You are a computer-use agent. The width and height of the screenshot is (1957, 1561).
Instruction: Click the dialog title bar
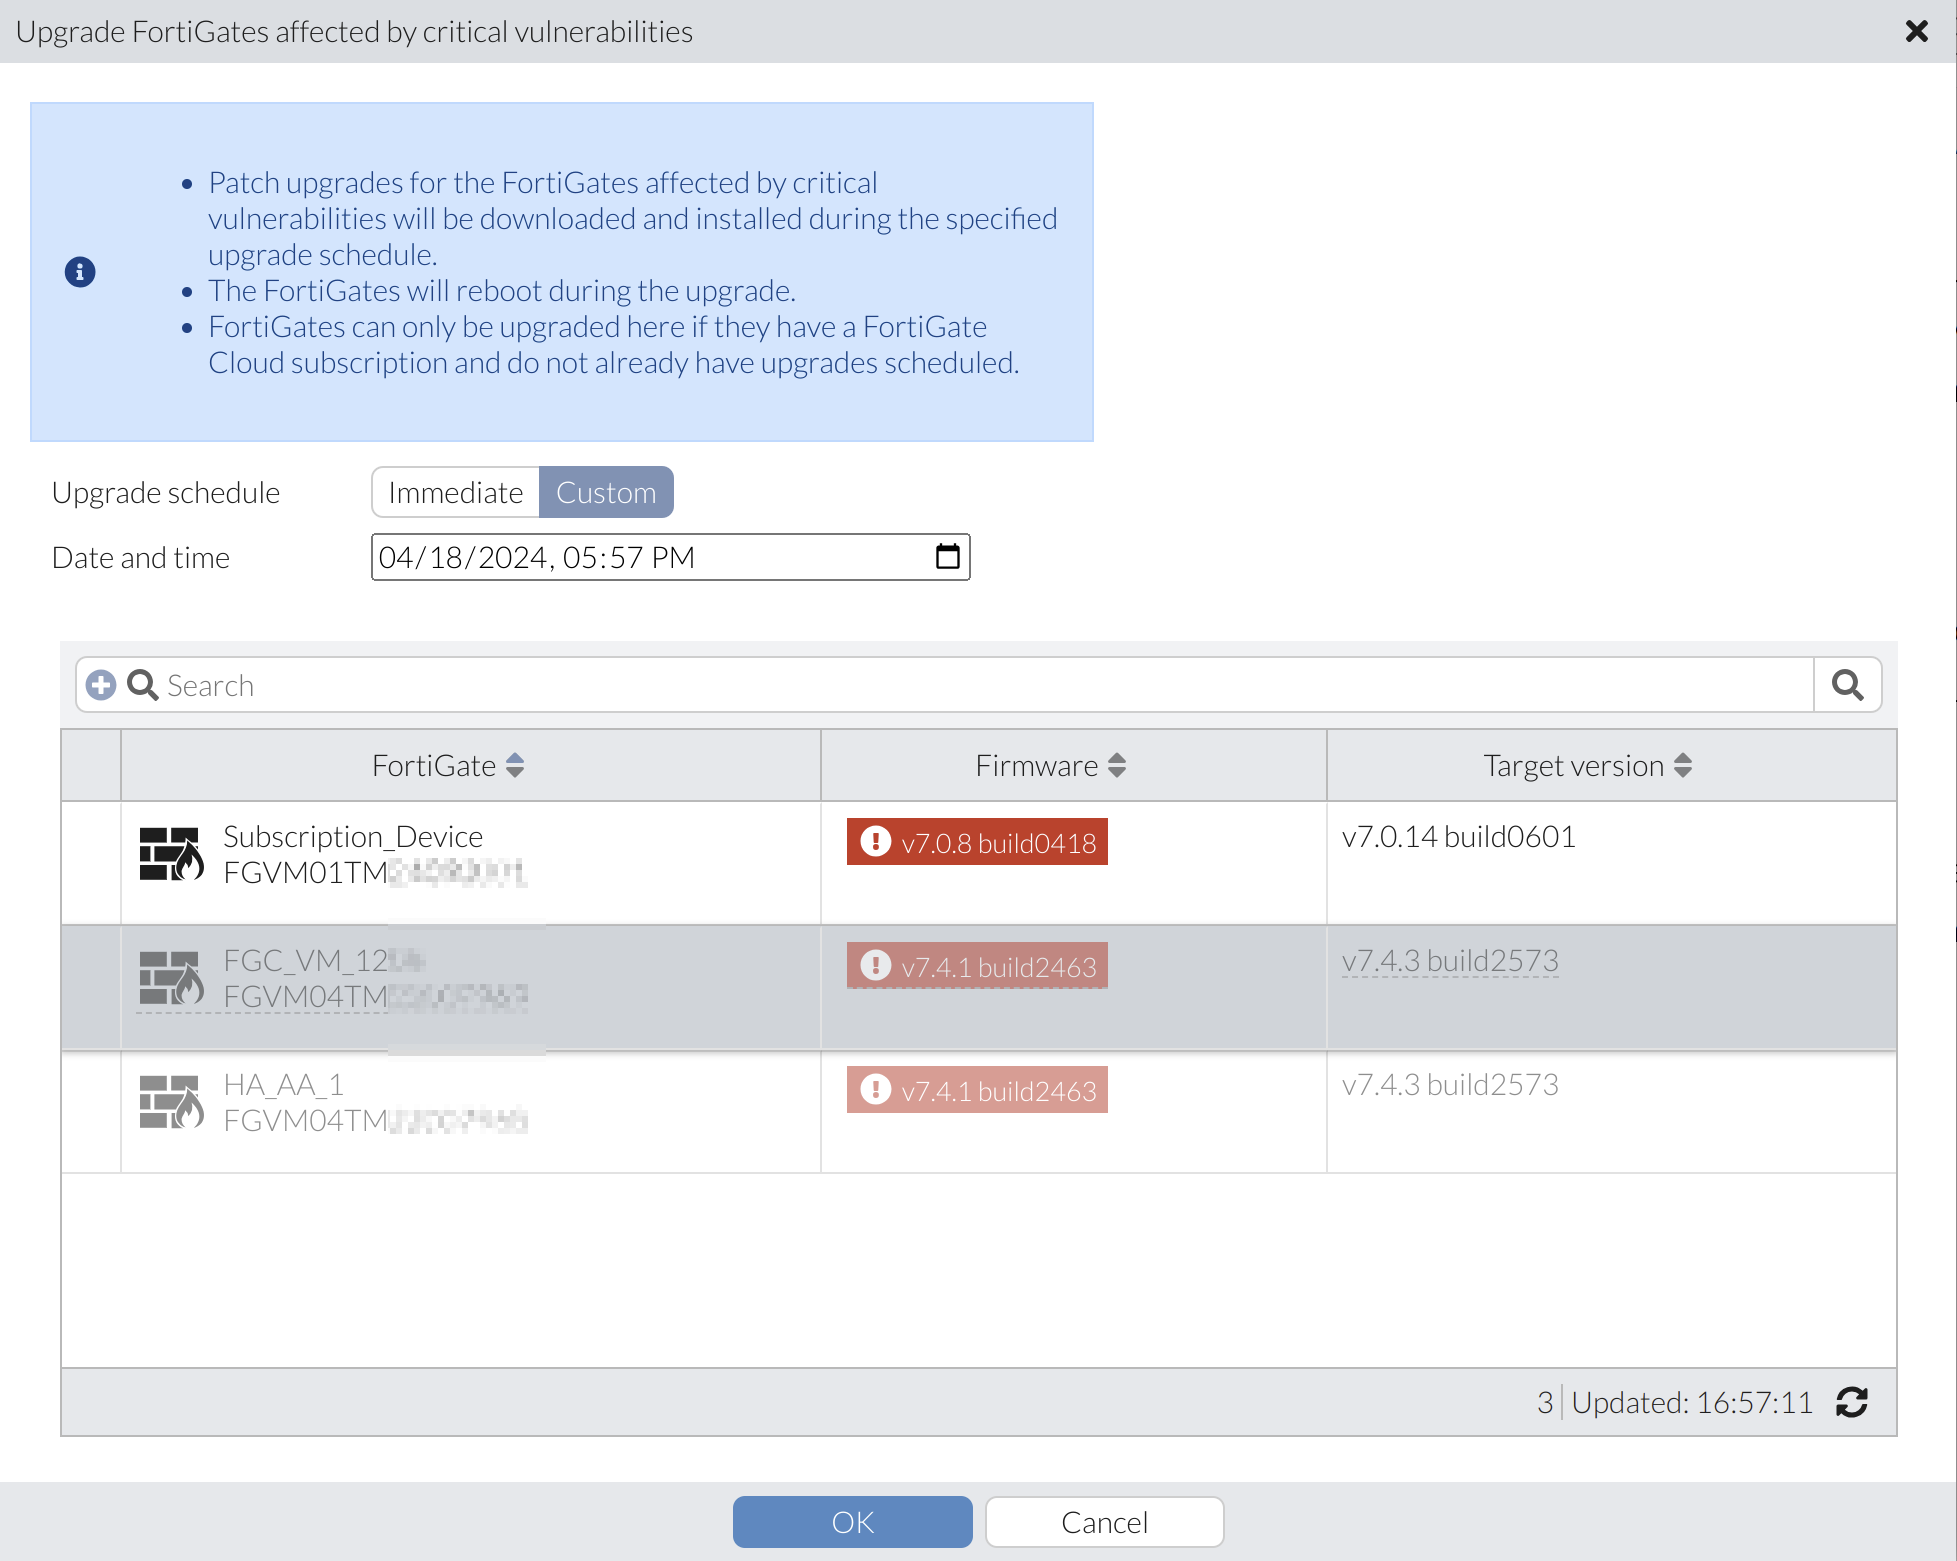350,31
